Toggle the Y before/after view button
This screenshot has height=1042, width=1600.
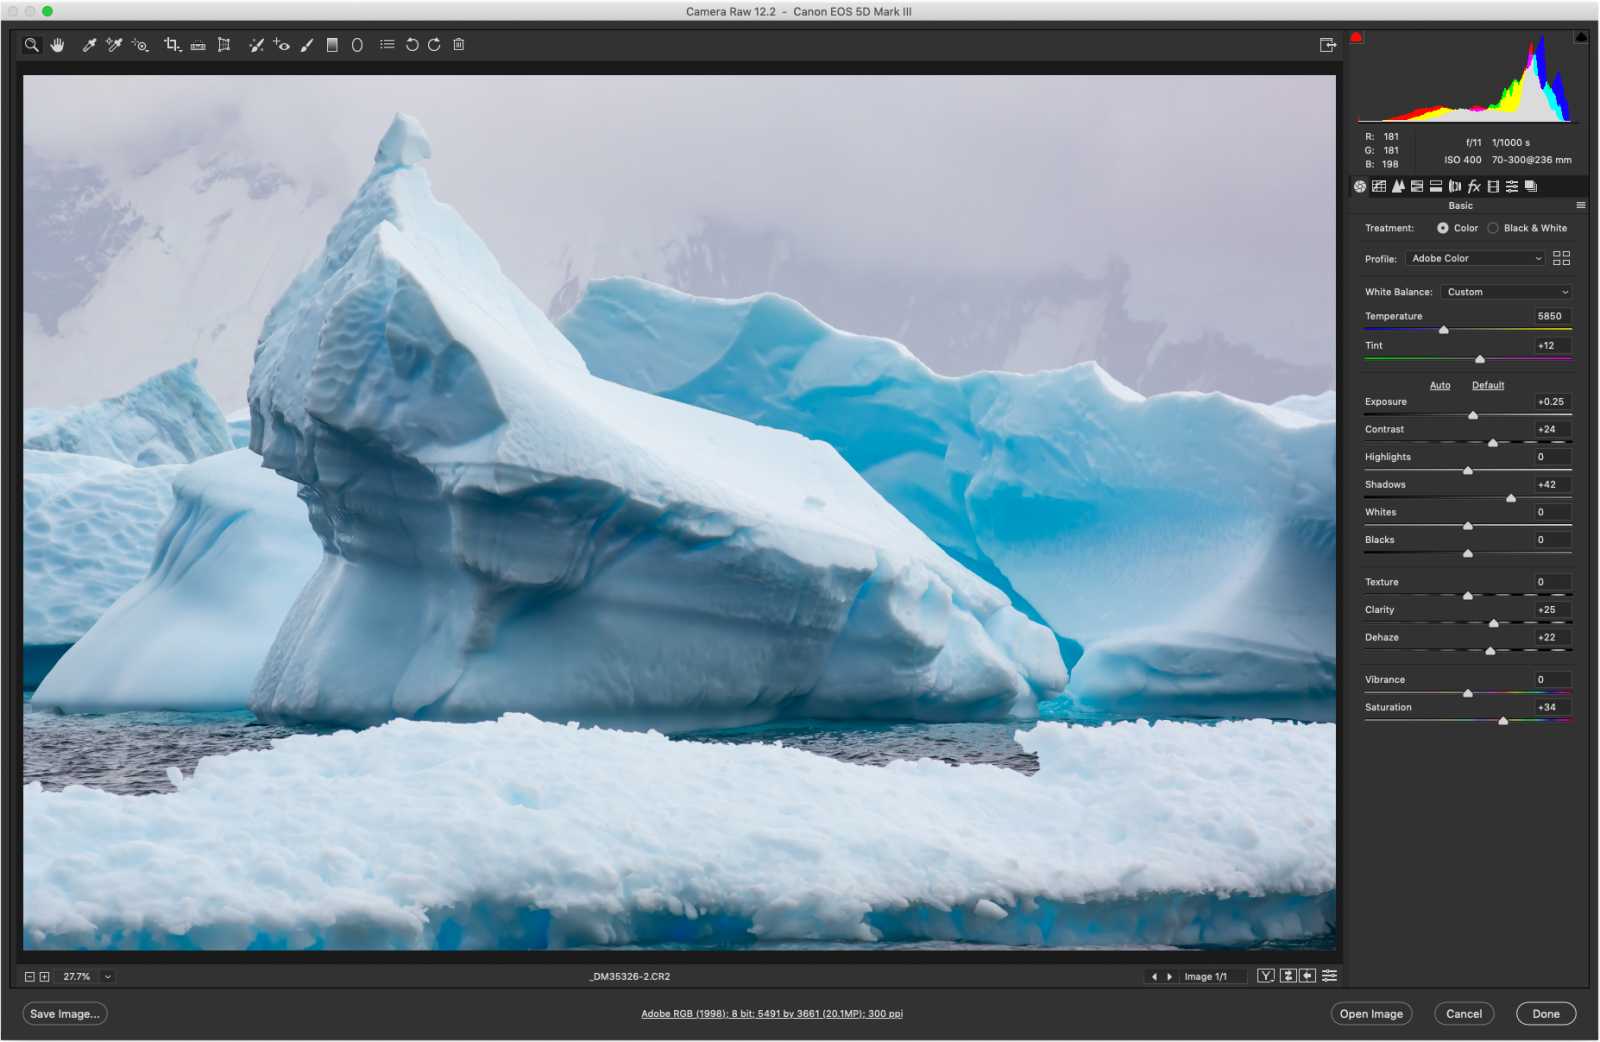coord(1266,976)
